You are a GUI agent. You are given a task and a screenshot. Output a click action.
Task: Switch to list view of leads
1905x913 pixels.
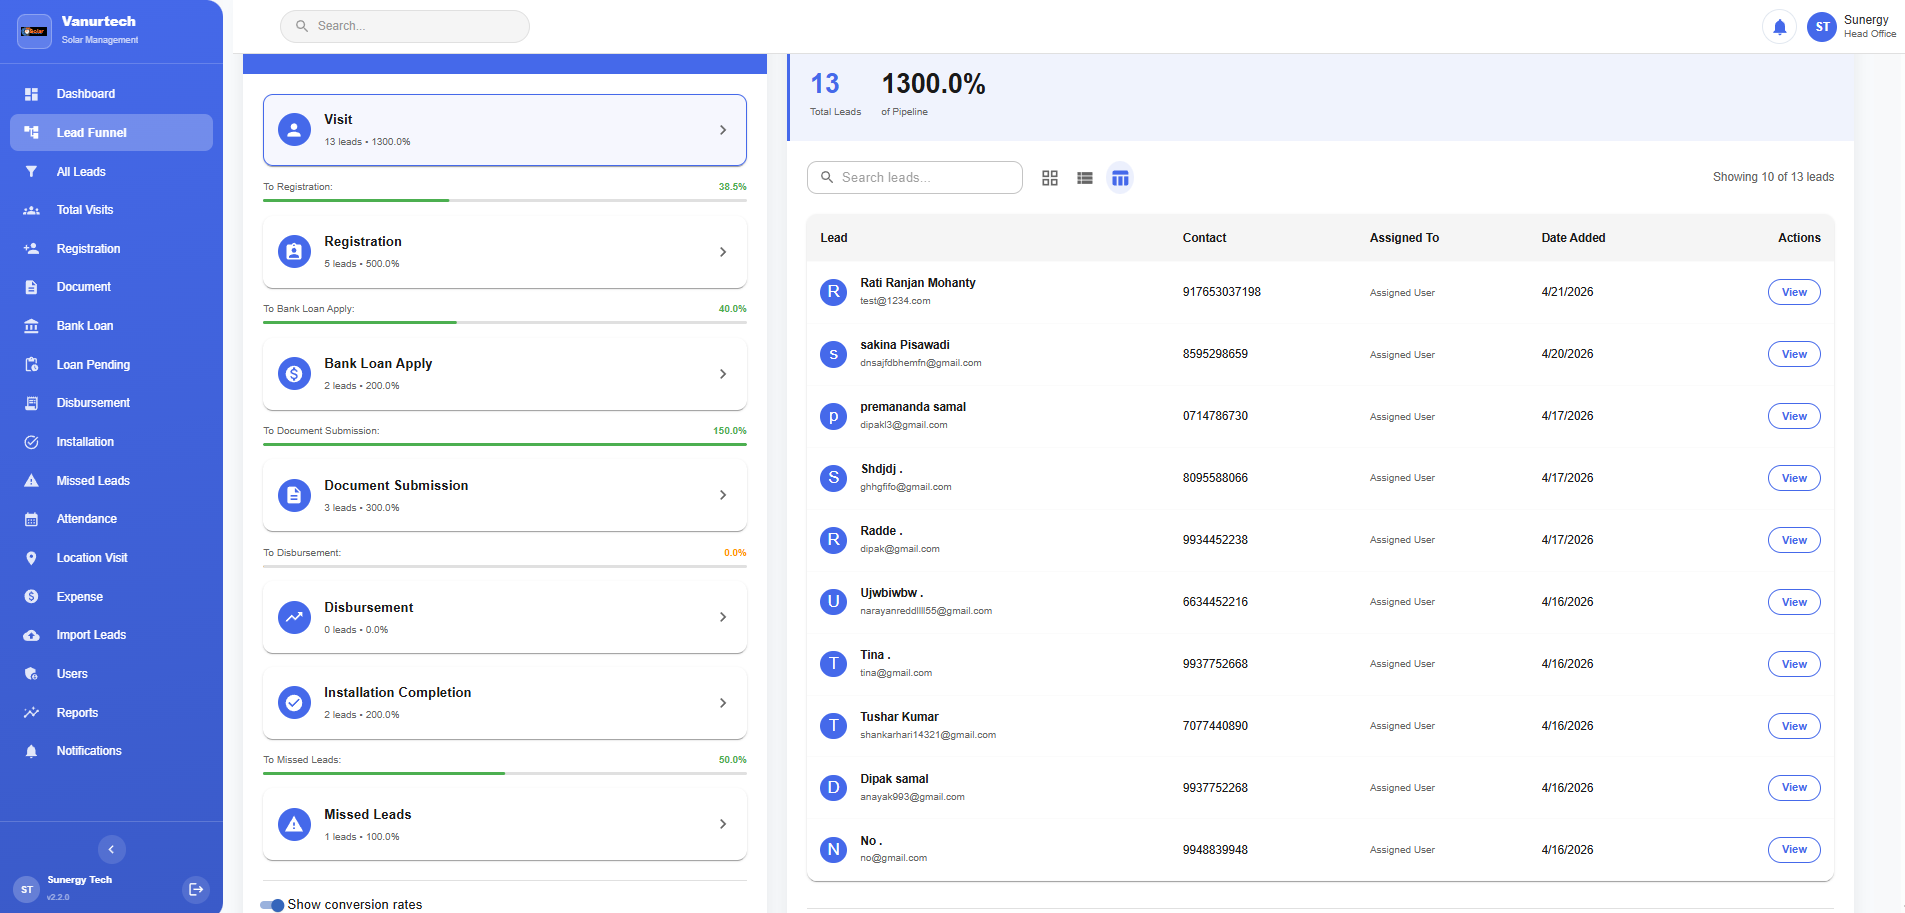(1085, 178)
